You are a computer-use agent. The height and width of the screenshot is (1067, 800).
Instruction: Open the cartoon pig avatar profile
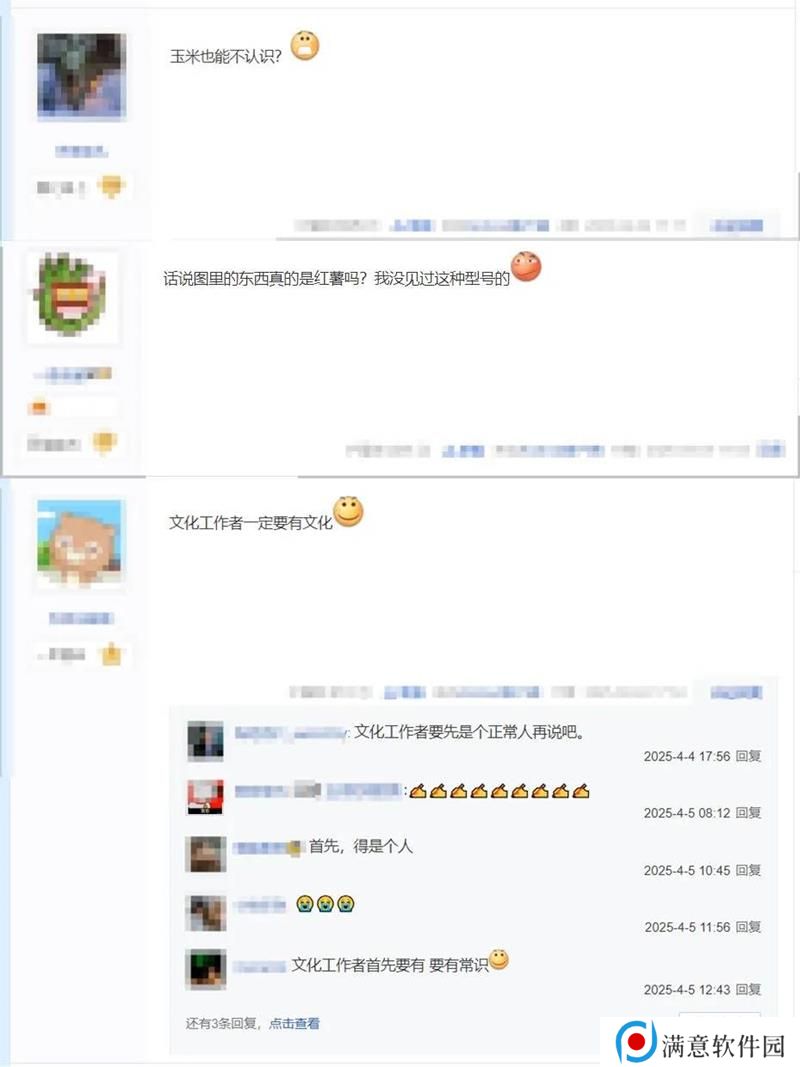pyautogui.click(x=80, y=542)
